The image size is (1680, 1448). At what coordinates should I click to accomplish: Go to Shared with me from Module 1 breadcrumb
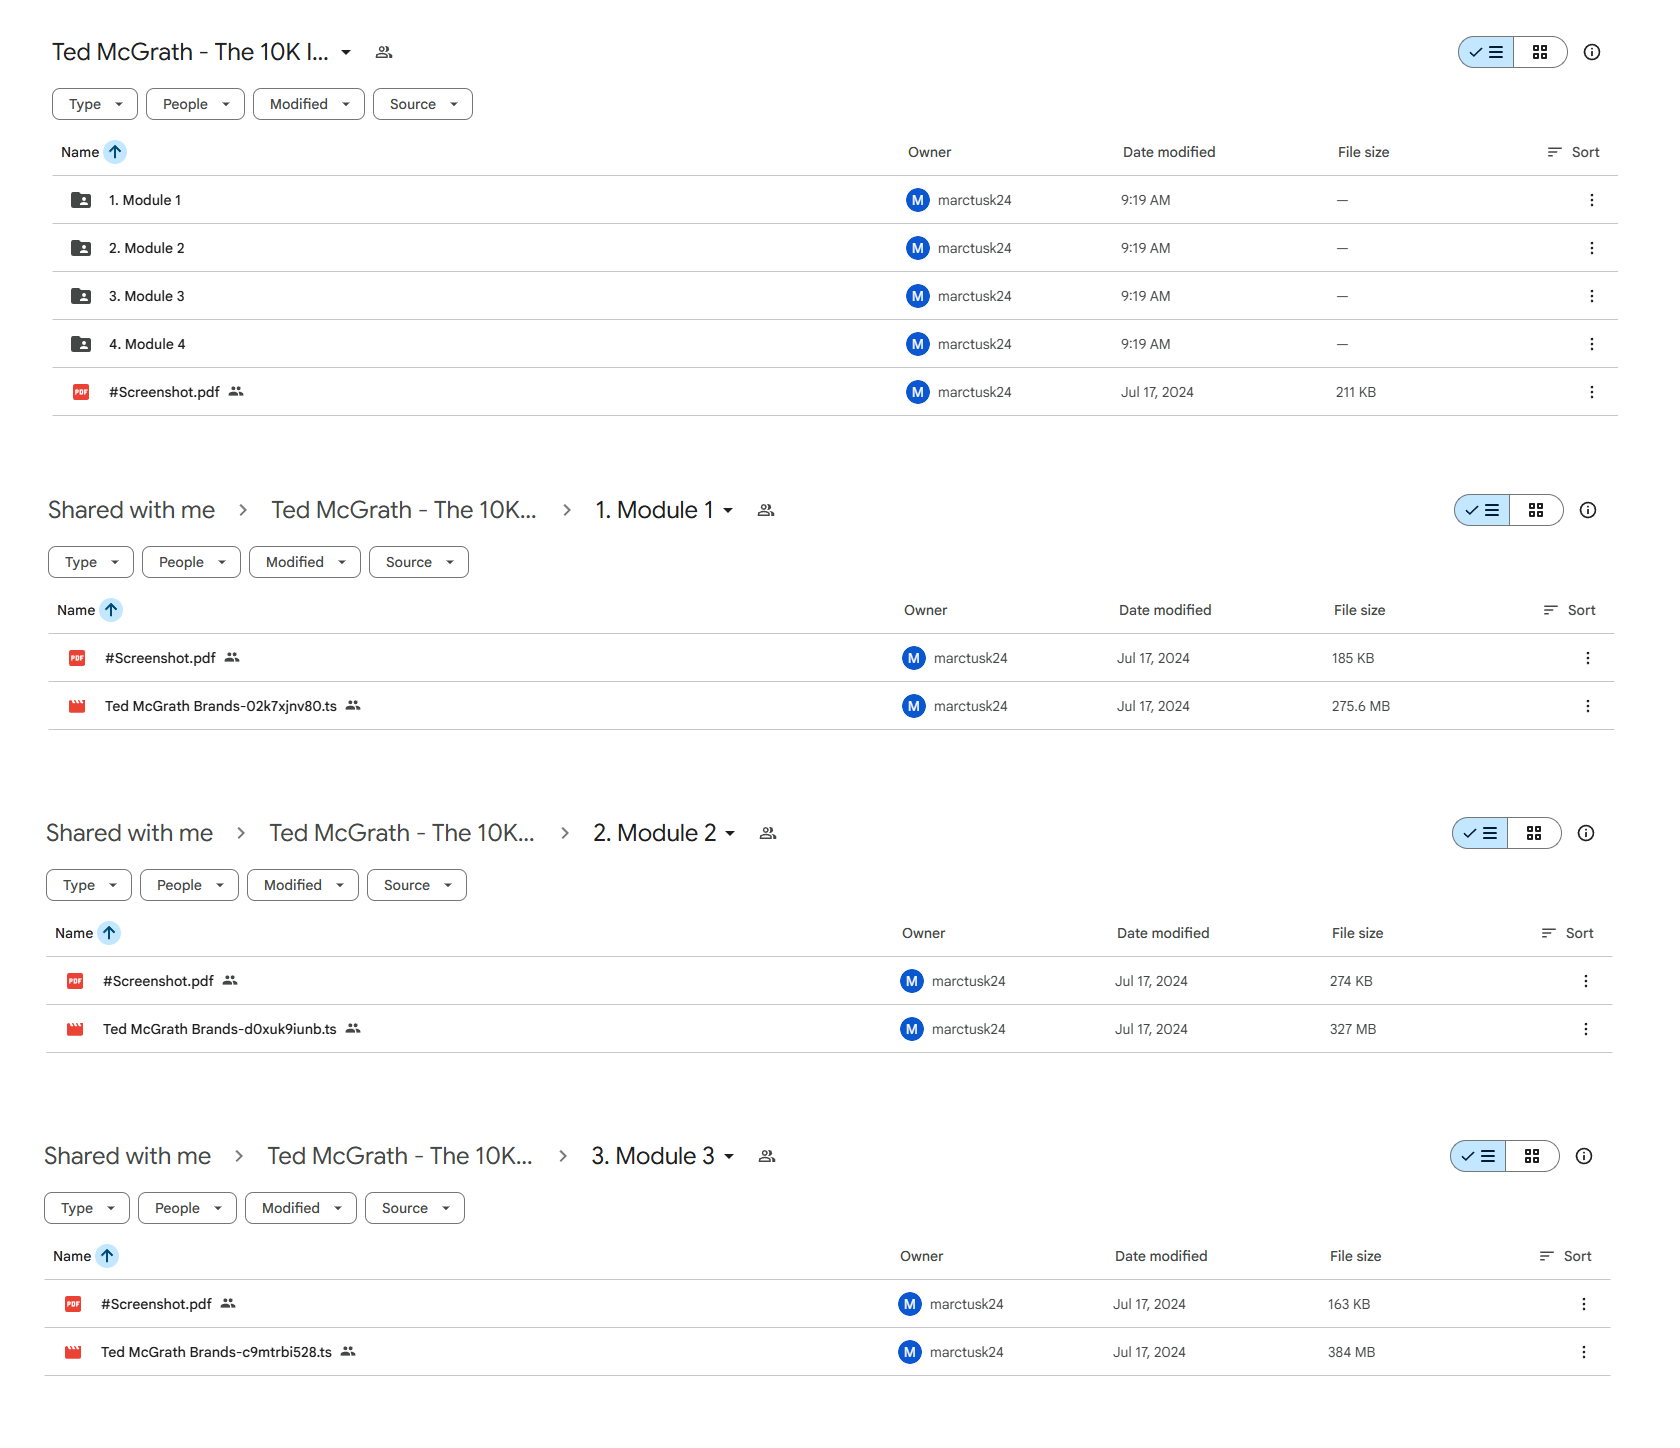pyautogui.click(x=131, y=510)
